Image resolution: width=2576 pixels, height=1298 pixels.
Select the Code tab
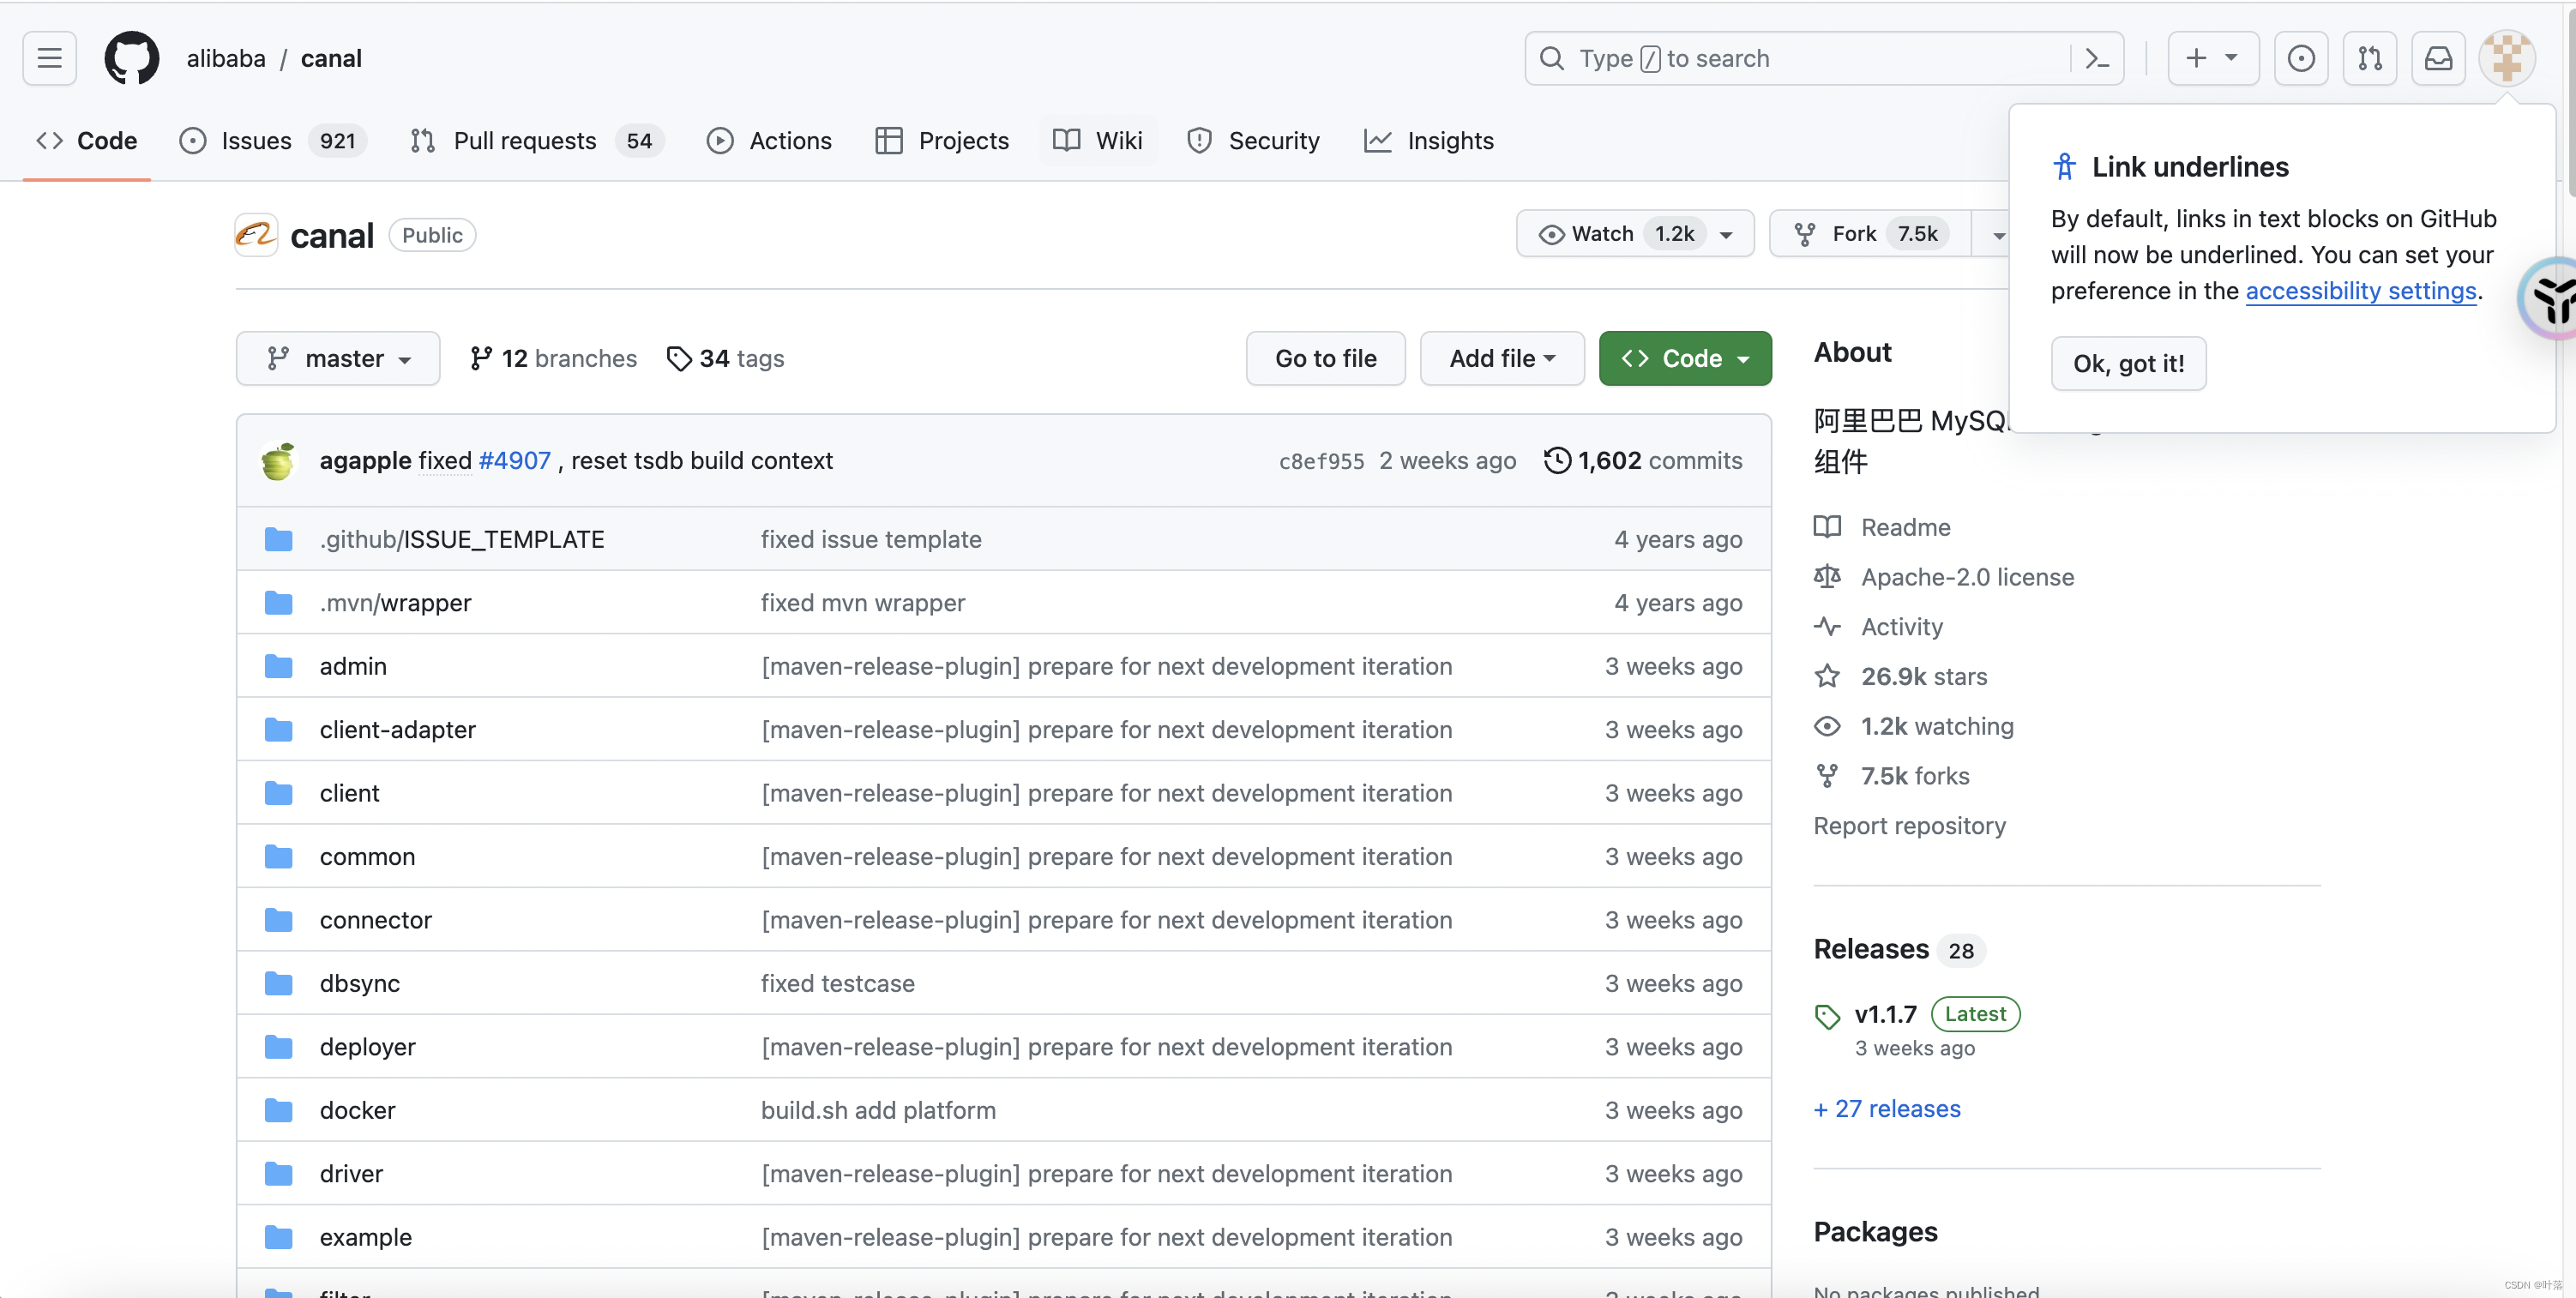pyautogui.click(x=87, y=141)
